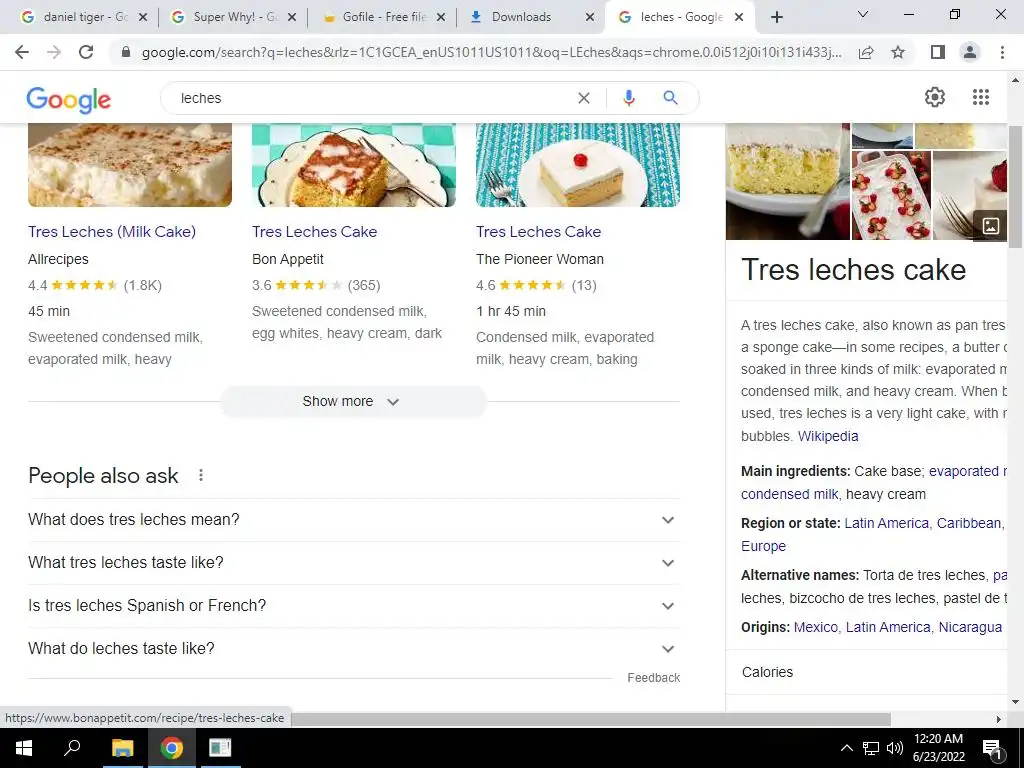
Task: Reload the current page
Action: (86, 52)
